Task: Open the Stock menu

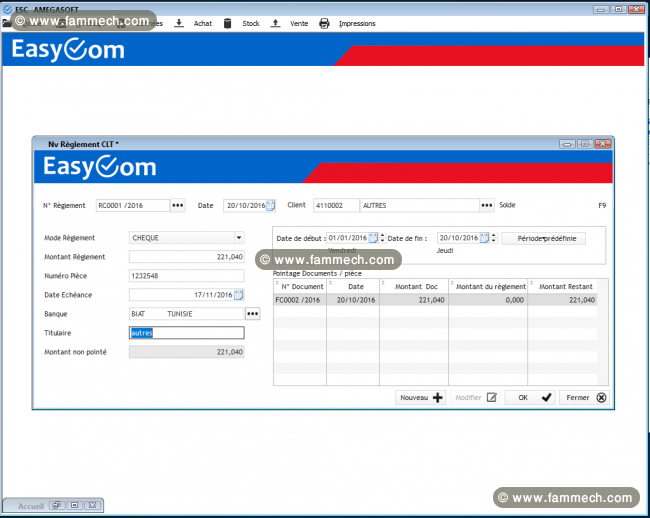Action: (251, 24)
